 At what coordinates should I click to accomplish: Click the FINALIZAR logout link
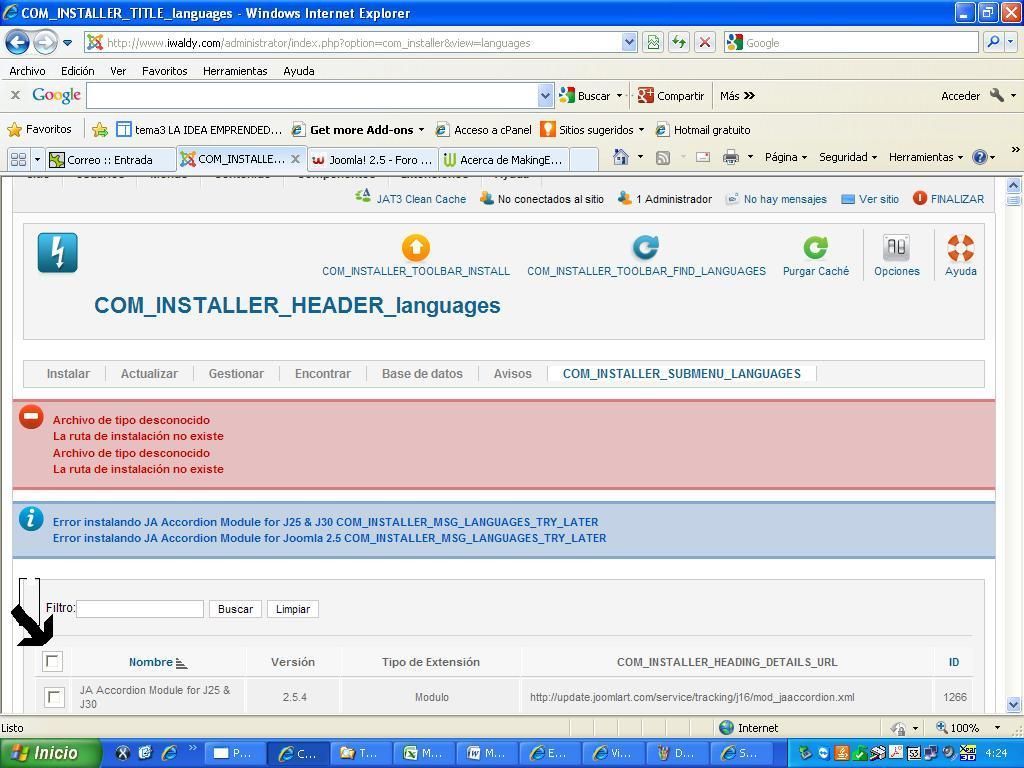(948, 199)
